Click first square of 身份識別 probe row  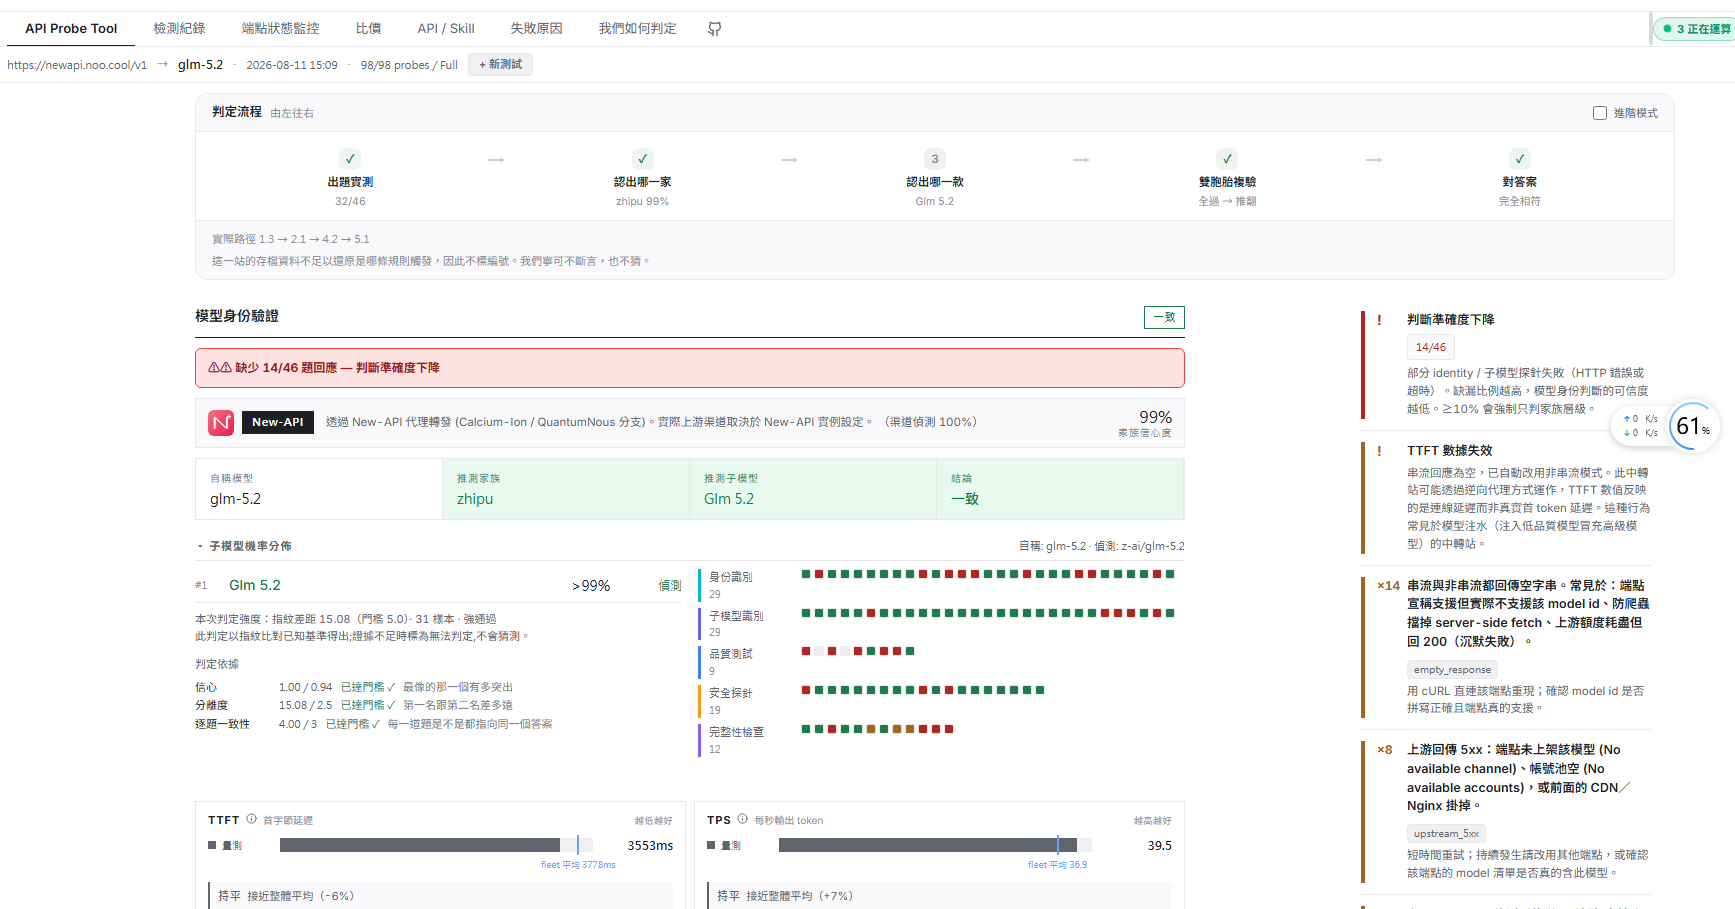point(806,574)
